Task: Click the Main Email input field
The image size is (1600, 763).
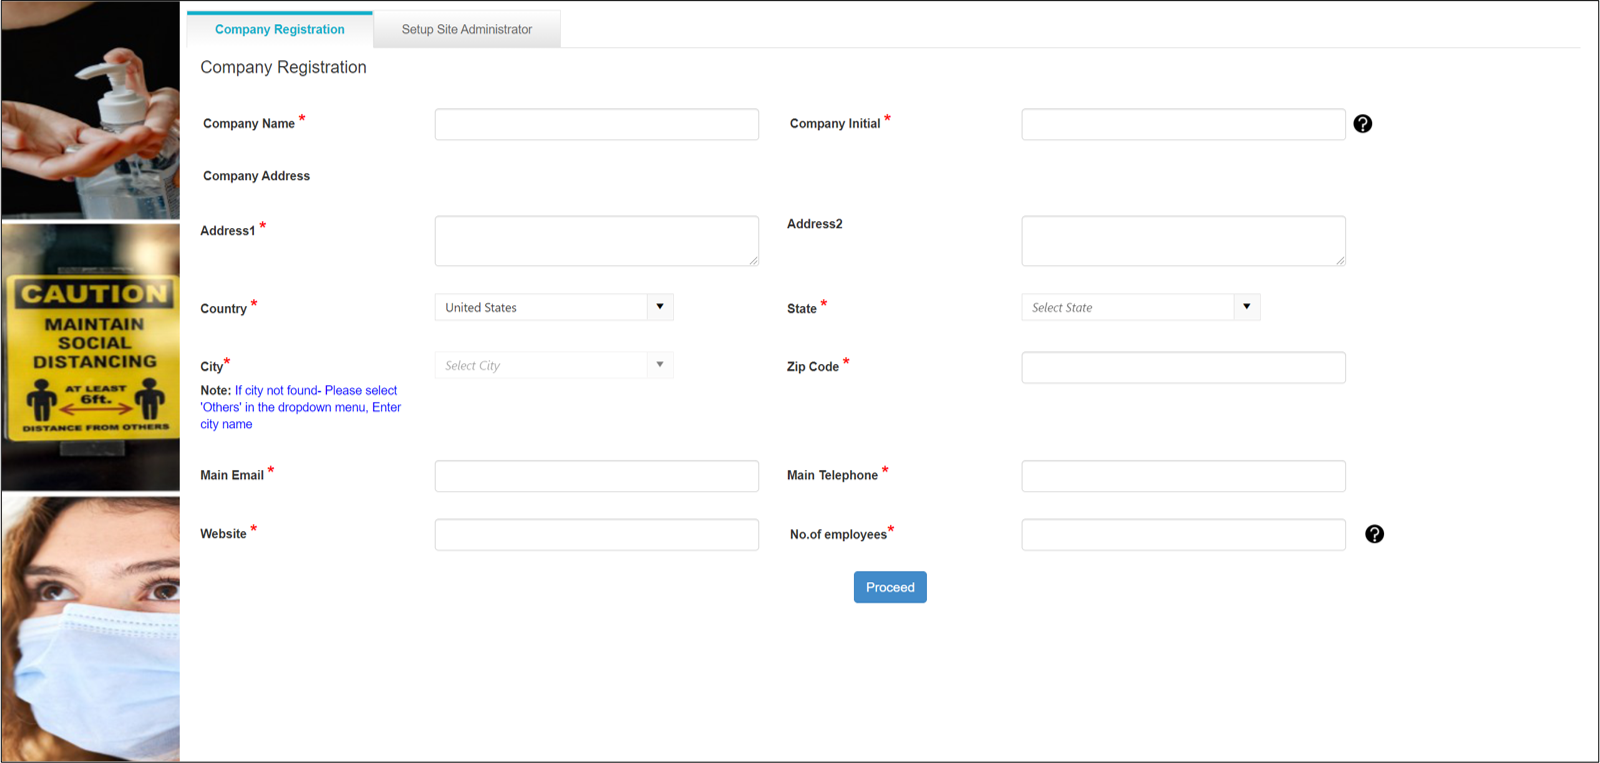Action: tap(596, 476)
